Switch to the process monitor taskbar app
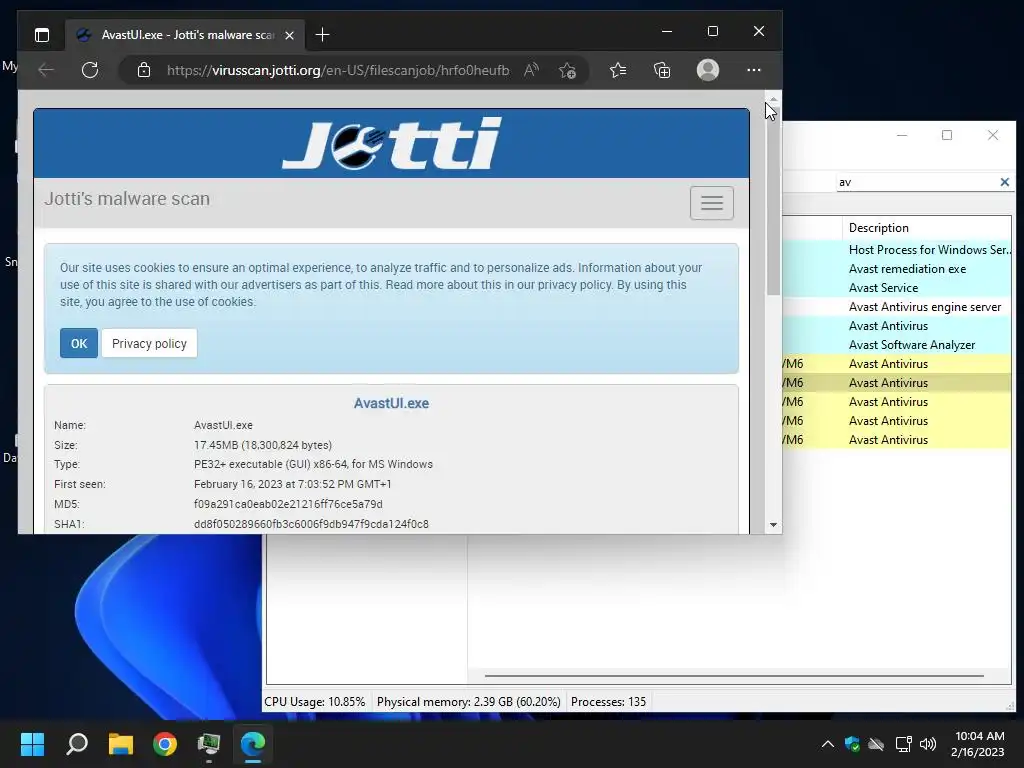The height and width of the screenshot is (768, 1024). click(x=209, y=744)
